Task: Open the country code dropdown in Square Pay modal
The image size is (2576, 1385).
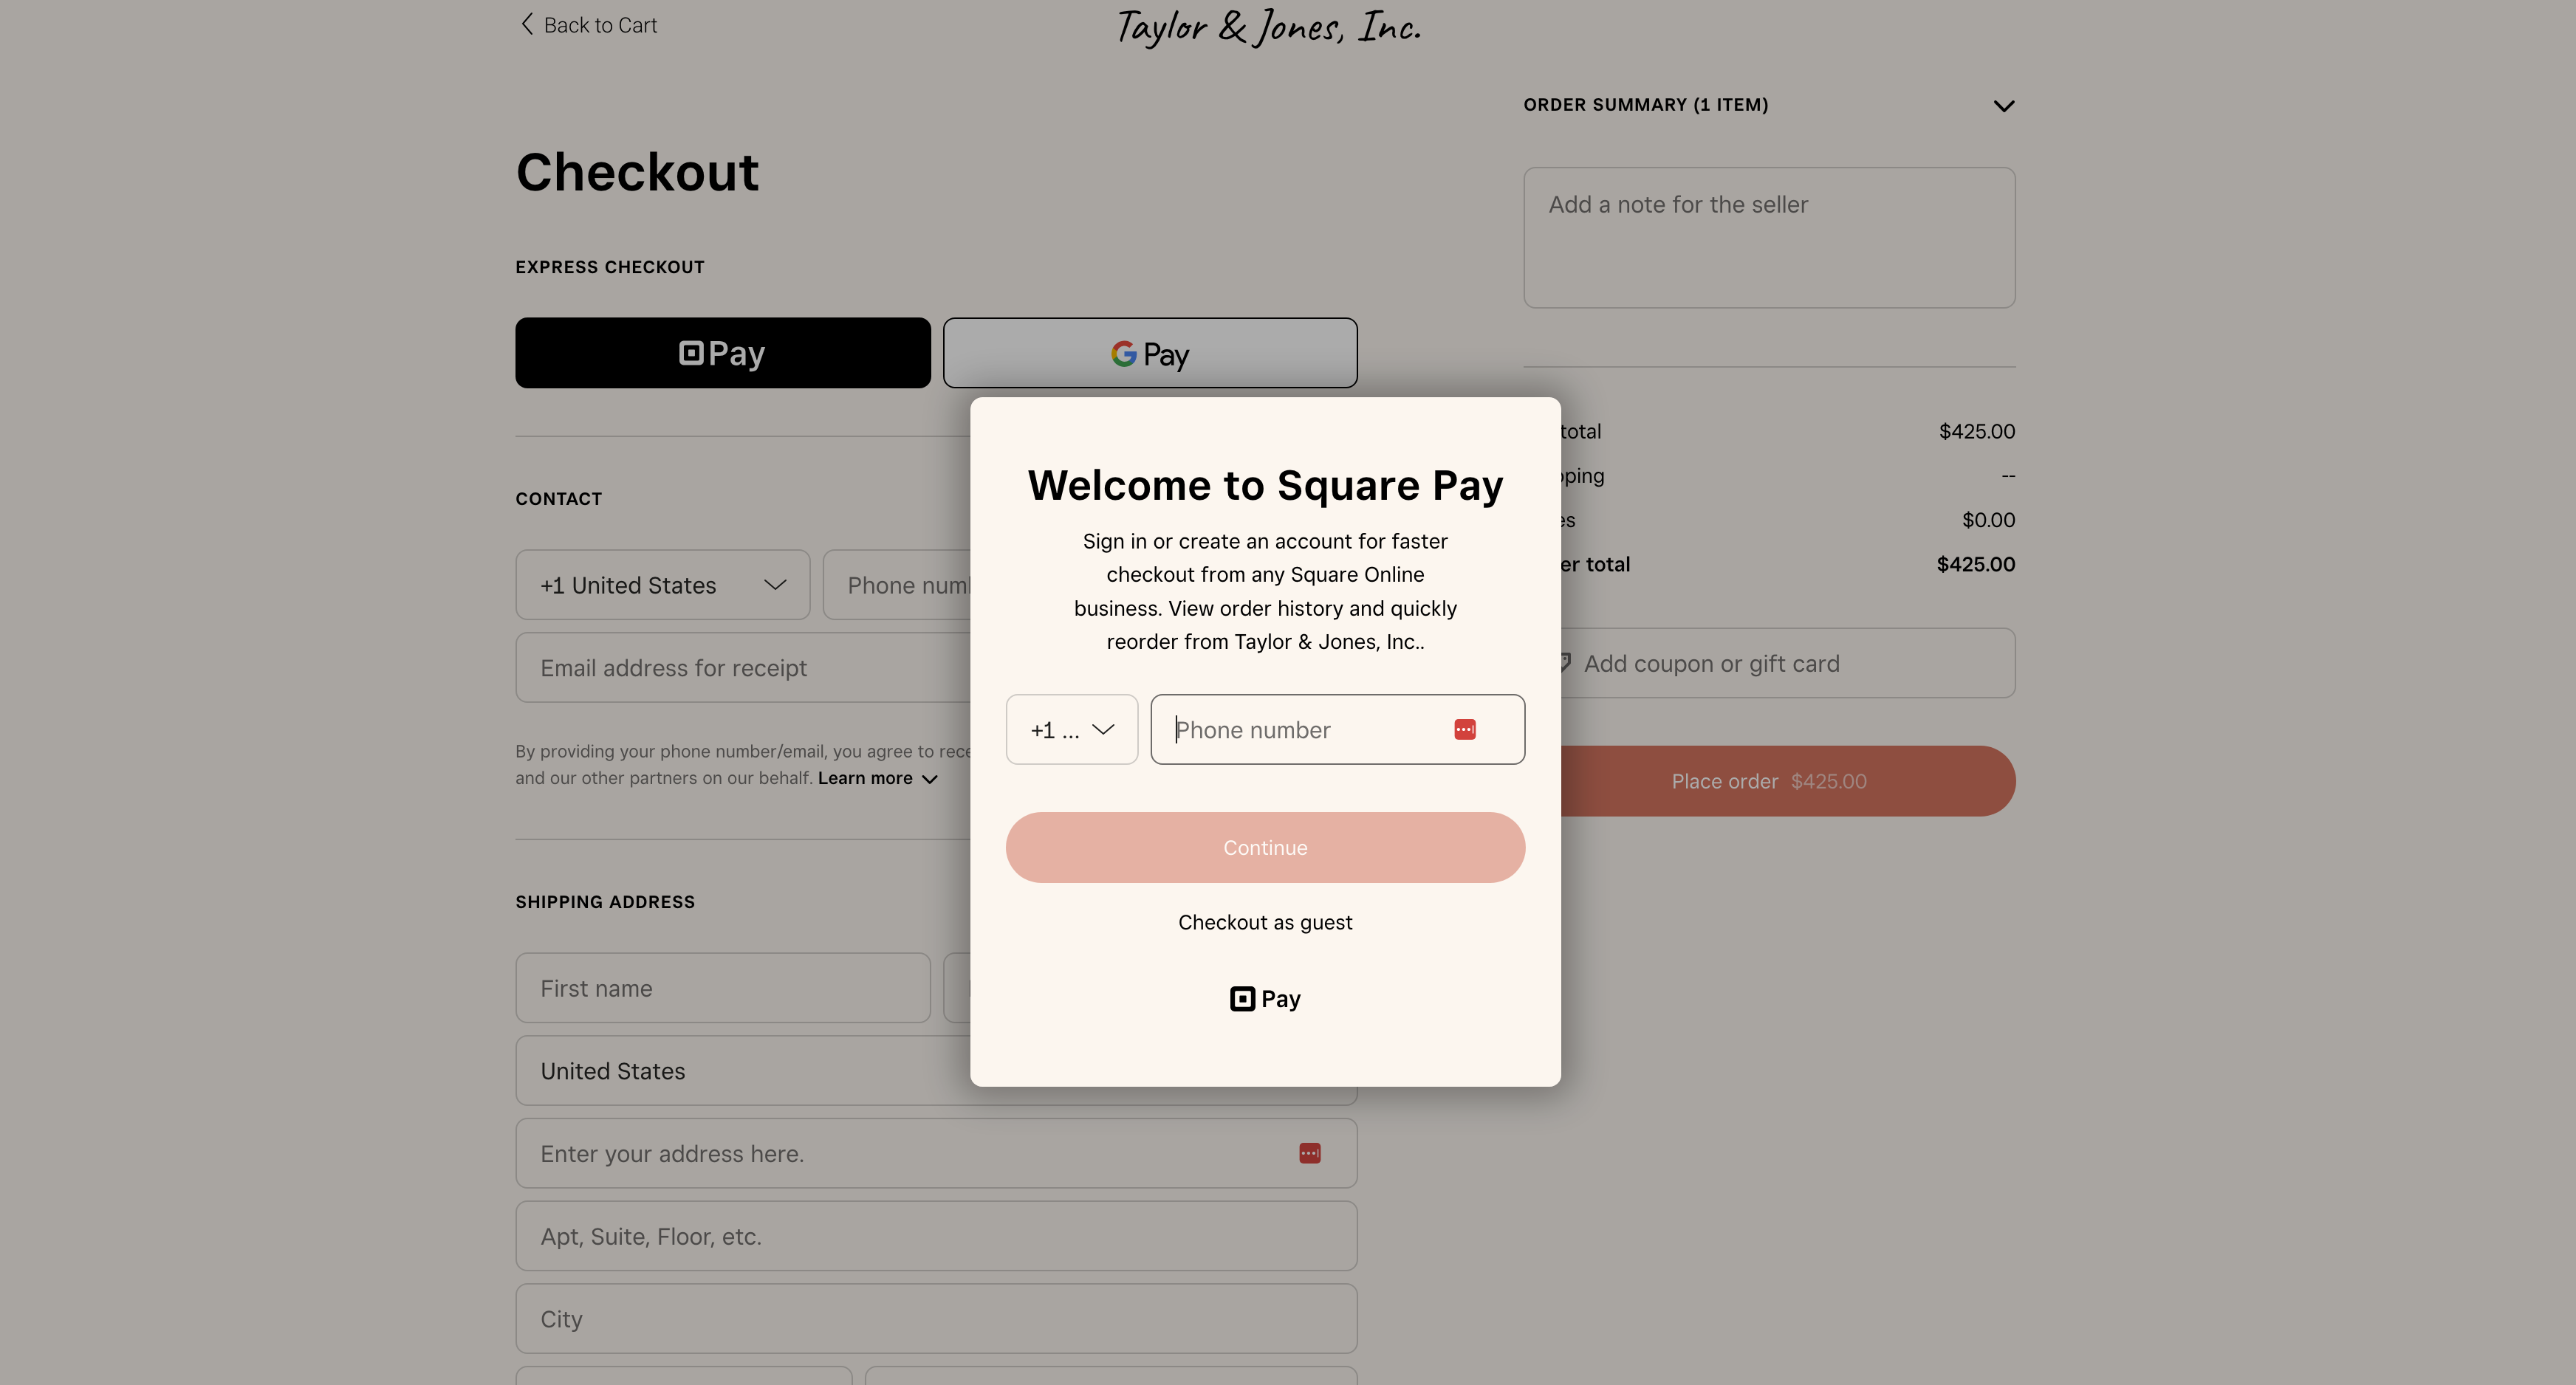Action: 1071,729
